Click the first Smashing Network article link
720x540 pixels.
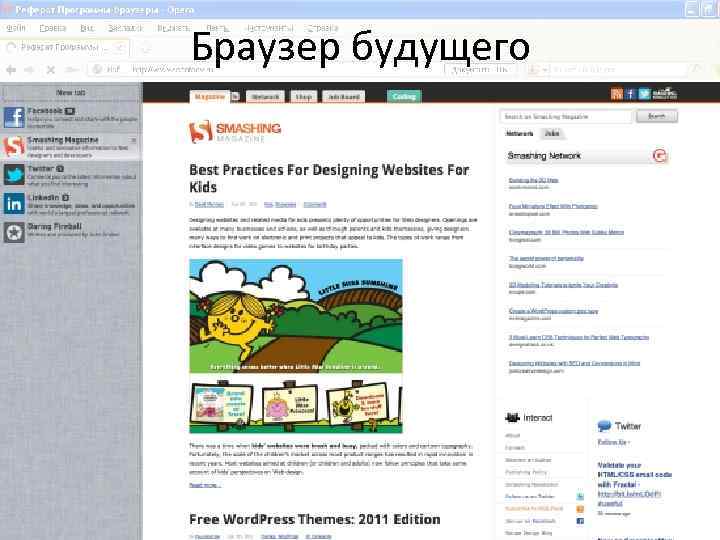pos(533,180)
